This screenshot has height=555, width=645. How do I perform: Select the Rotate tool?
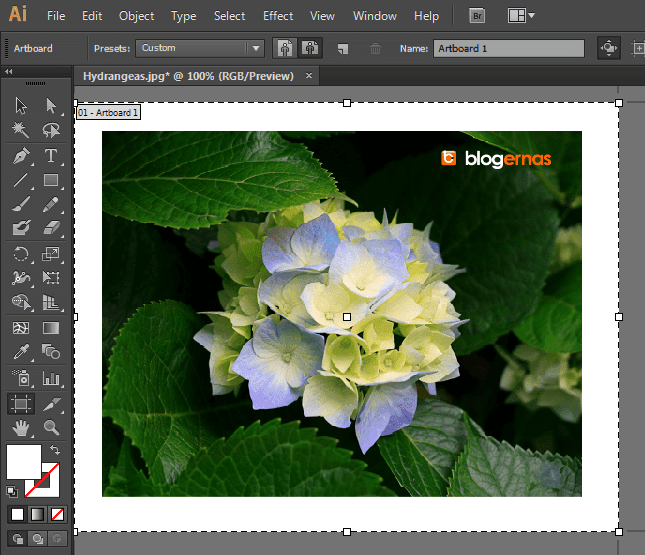pos(21,253)
